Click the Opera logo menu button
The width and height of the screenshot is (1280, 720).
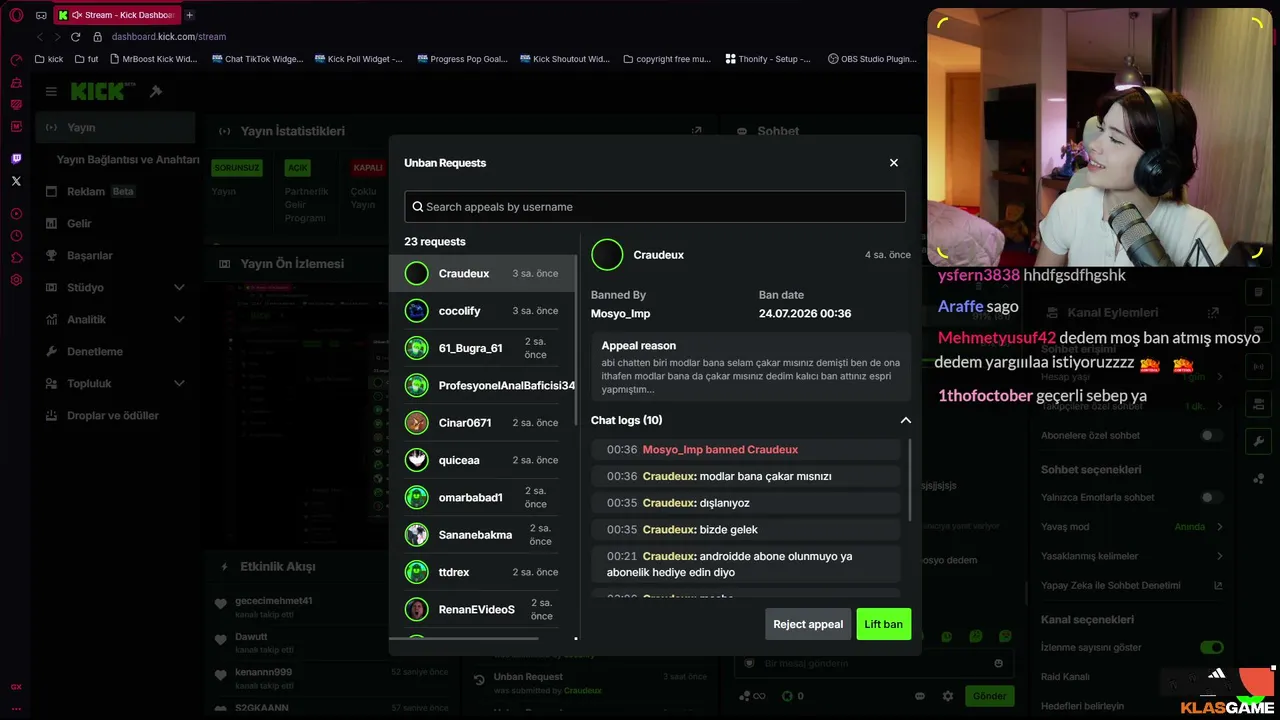click(x=16, y=15)
